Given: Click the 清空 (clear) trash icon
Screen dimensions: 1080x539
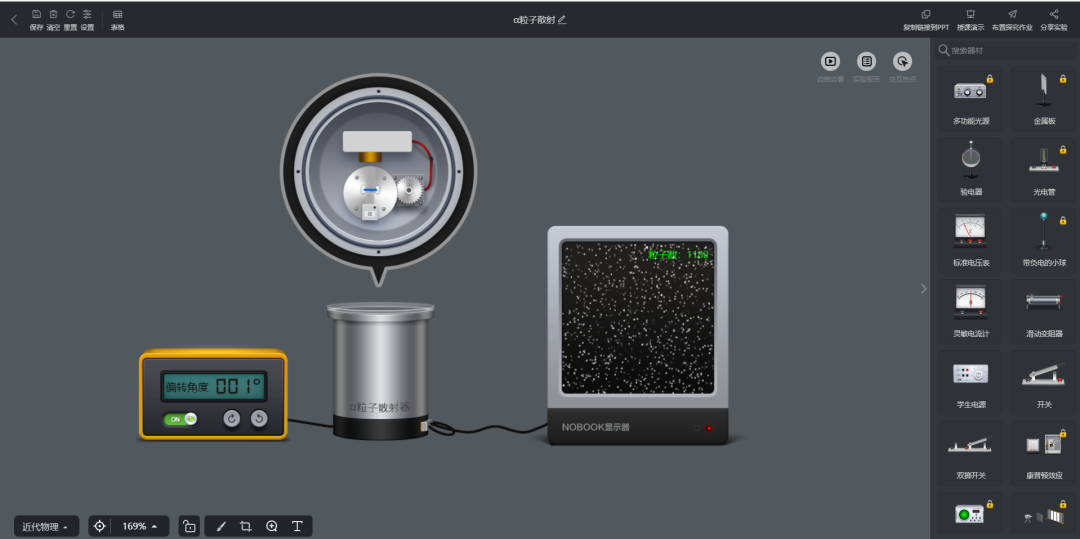Looking at the screenshot, I should click(53, 15).
